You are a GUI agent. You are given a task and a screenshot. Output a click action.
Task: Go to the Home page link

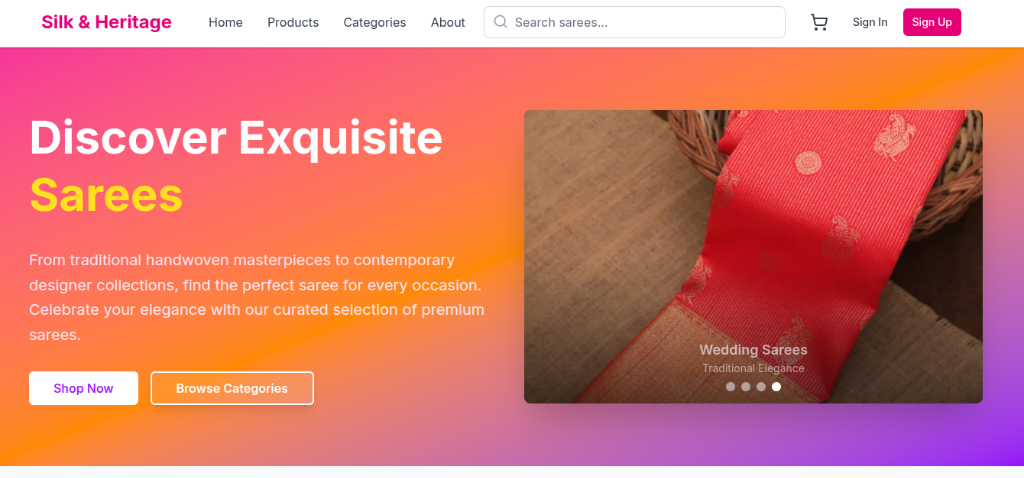(x=225, y=22)
